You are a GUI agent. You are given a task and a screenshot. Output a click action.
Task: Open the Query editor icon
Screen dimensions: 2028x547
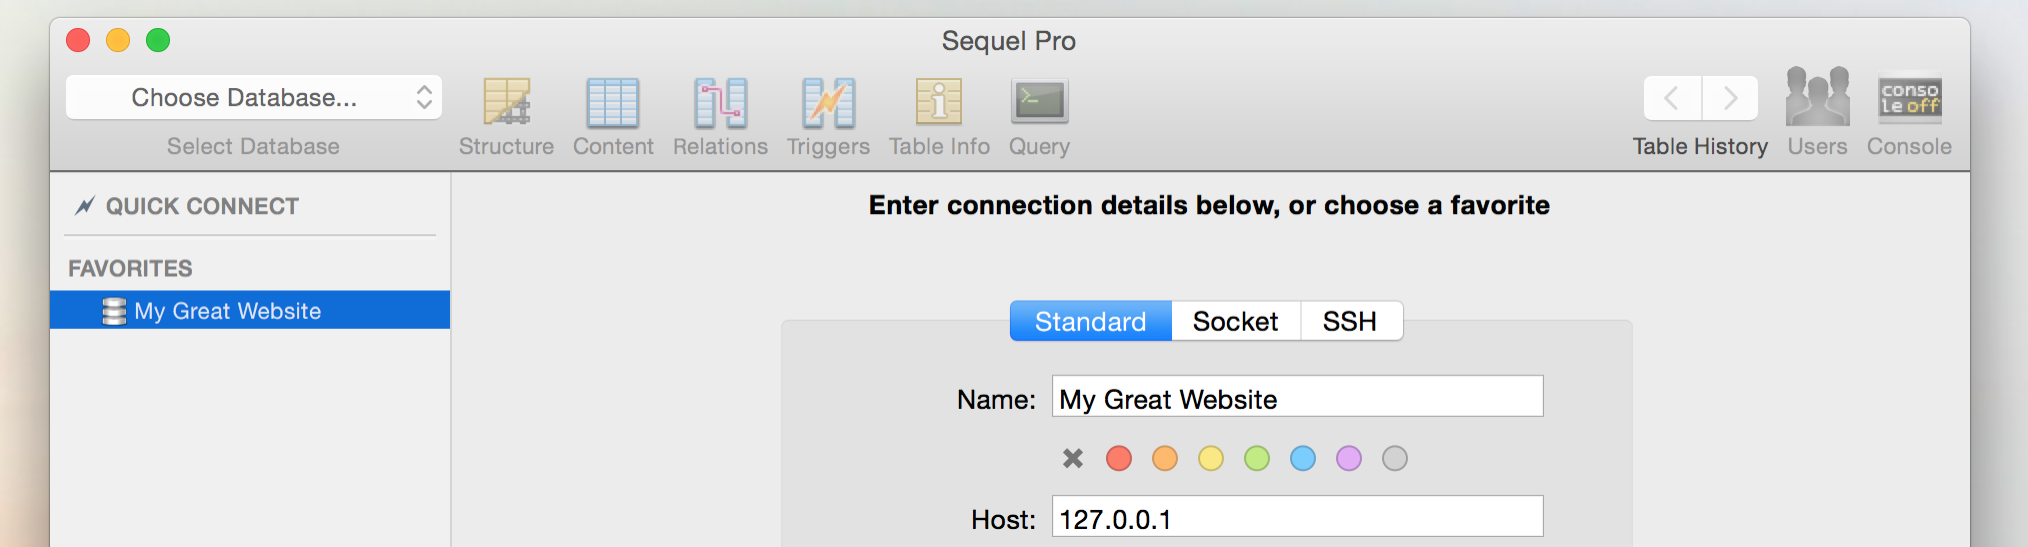[x=1039, y=102]
